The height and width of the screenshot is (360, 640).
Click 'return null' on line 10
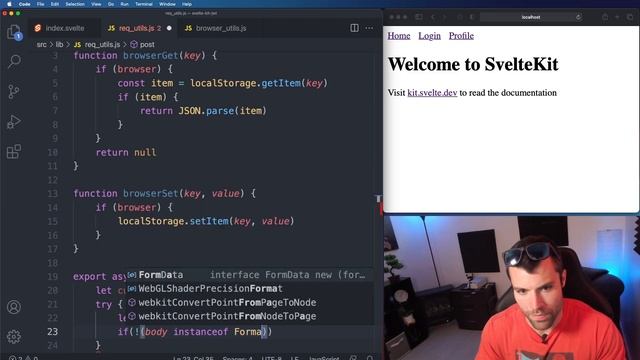tap(126, 152)
